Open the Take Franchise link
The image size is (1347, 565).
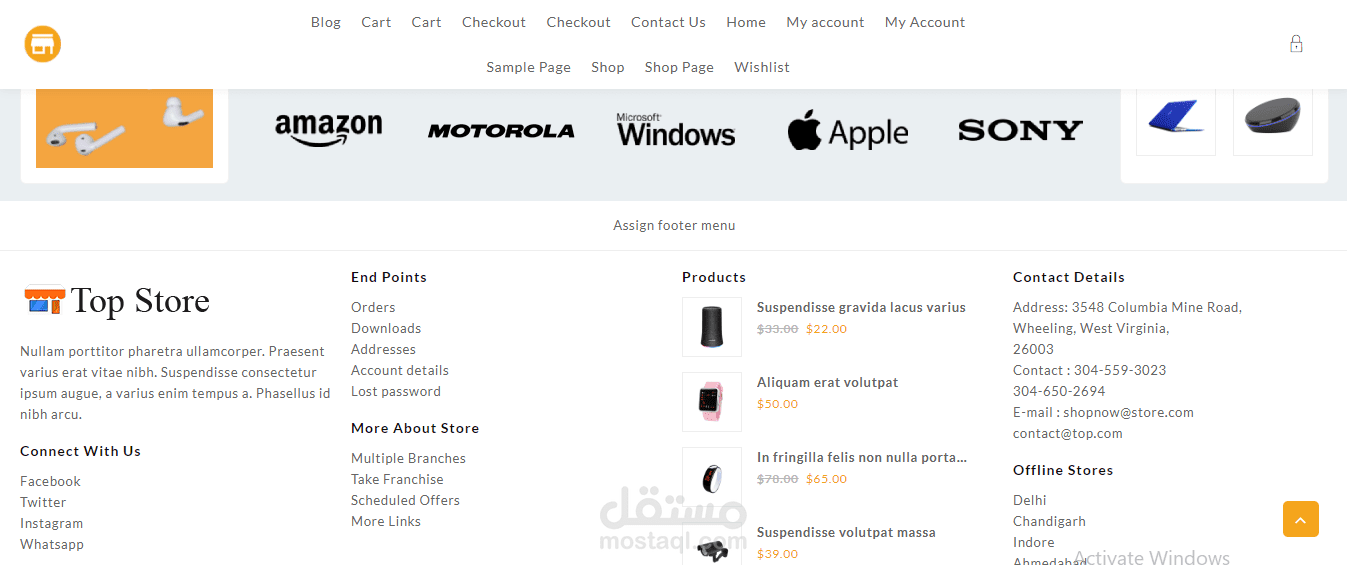coord(397,479)
